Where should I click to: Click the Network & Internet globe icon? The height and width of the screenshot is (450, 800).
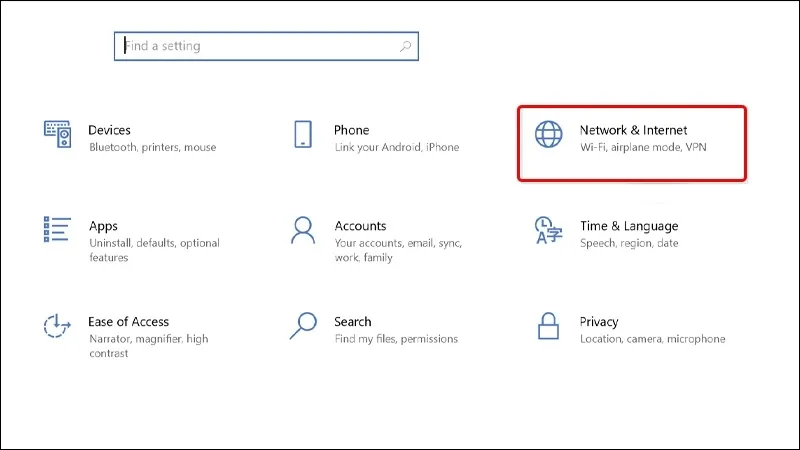548,135
